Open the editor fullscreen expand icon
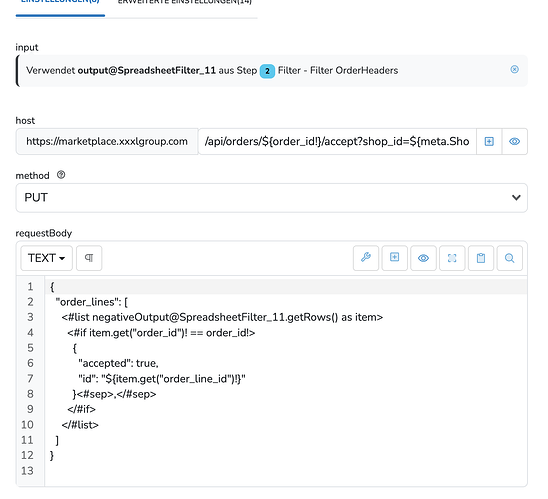Viewport: 548px width, 499px height. pyautogui.click(x=452, y=258)
